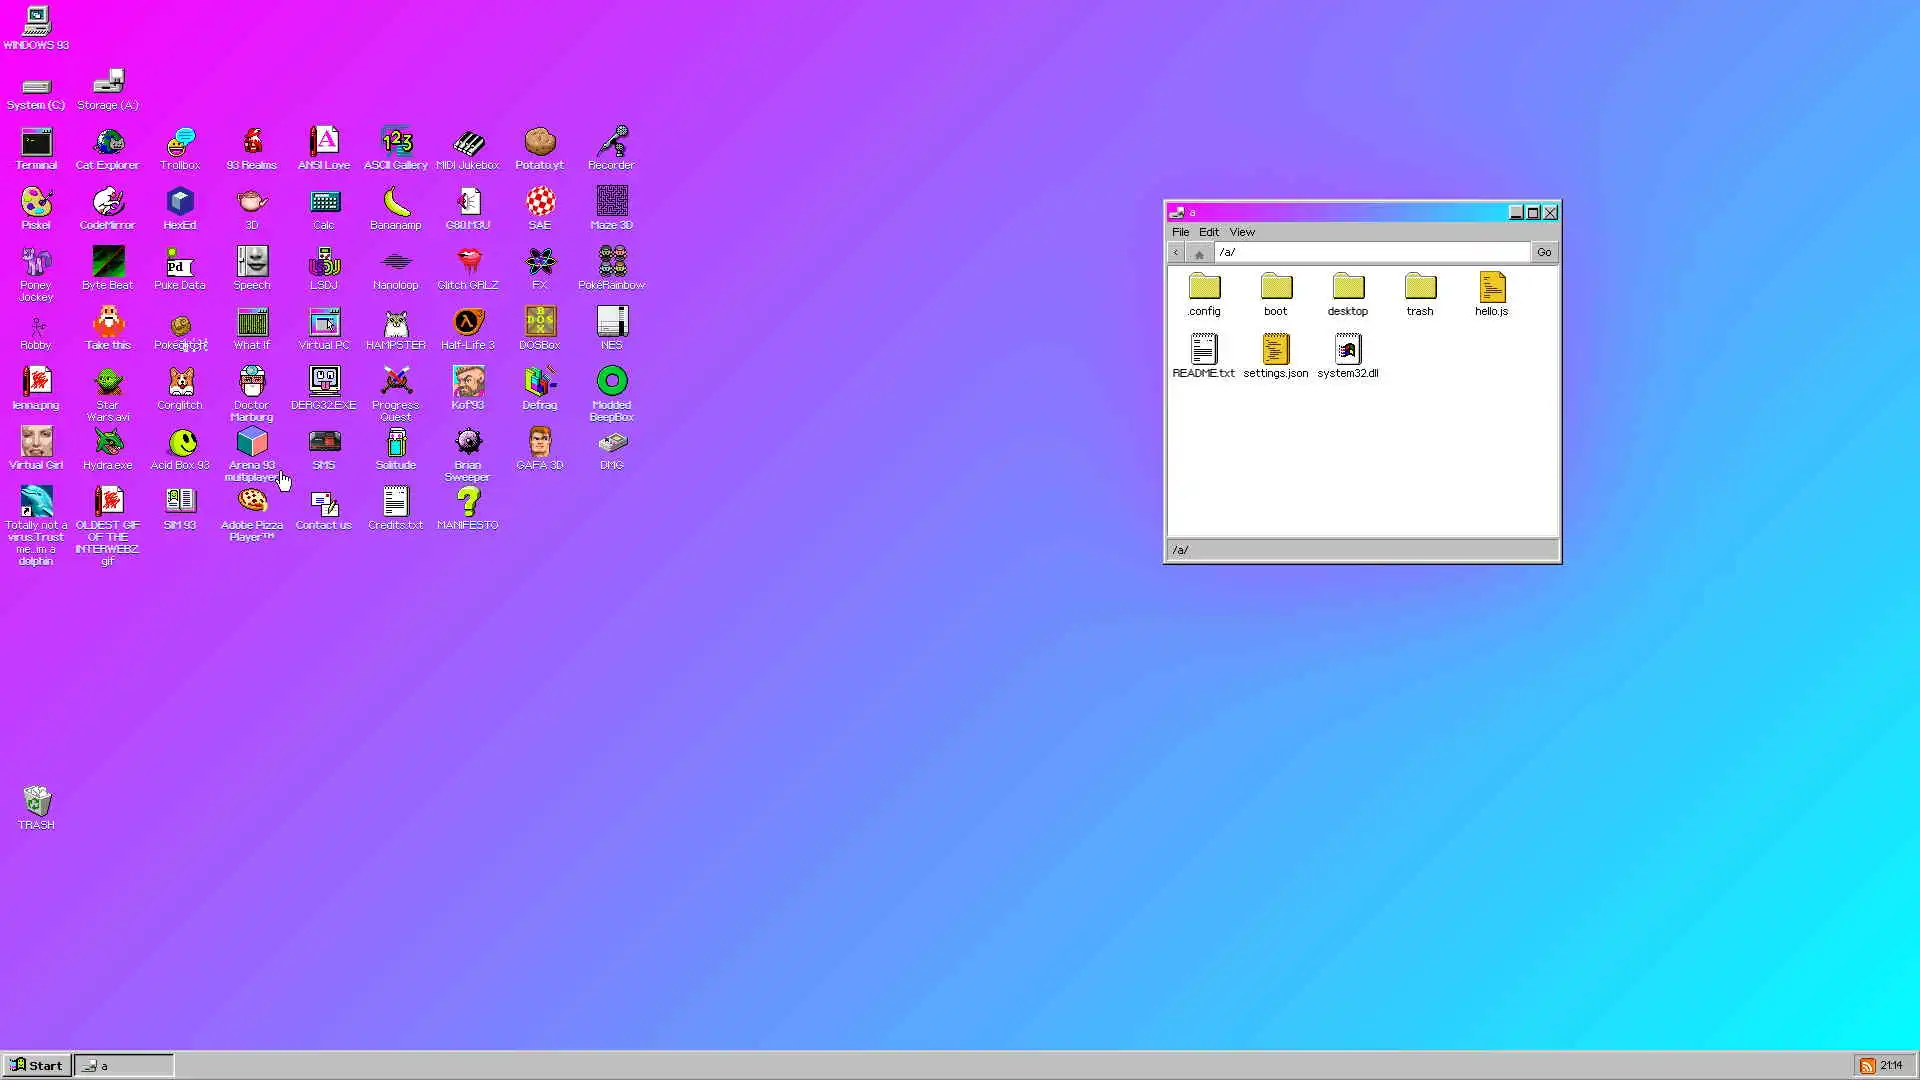Open the Terminal desktop icon

36,144
